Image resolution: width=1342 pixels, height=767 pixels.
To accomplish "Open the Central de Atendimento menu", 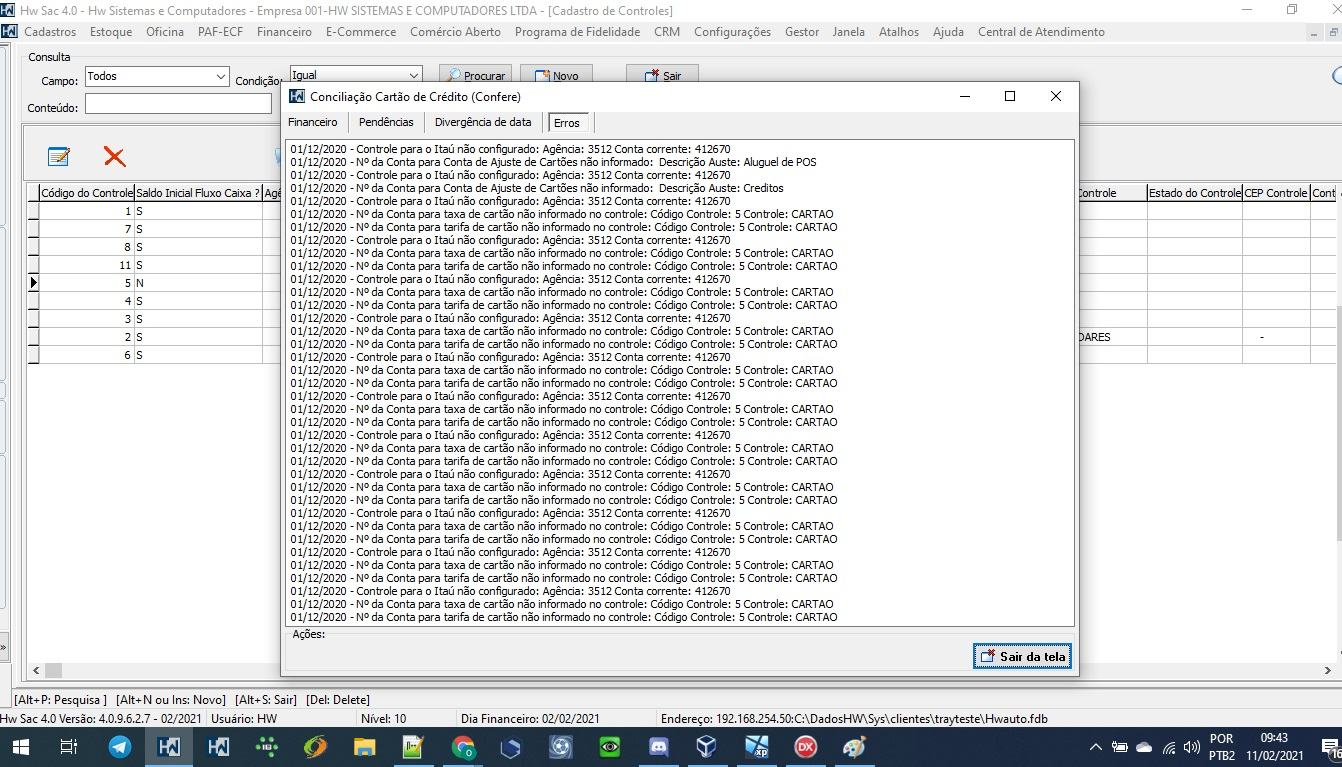I will coord(1041,32).
